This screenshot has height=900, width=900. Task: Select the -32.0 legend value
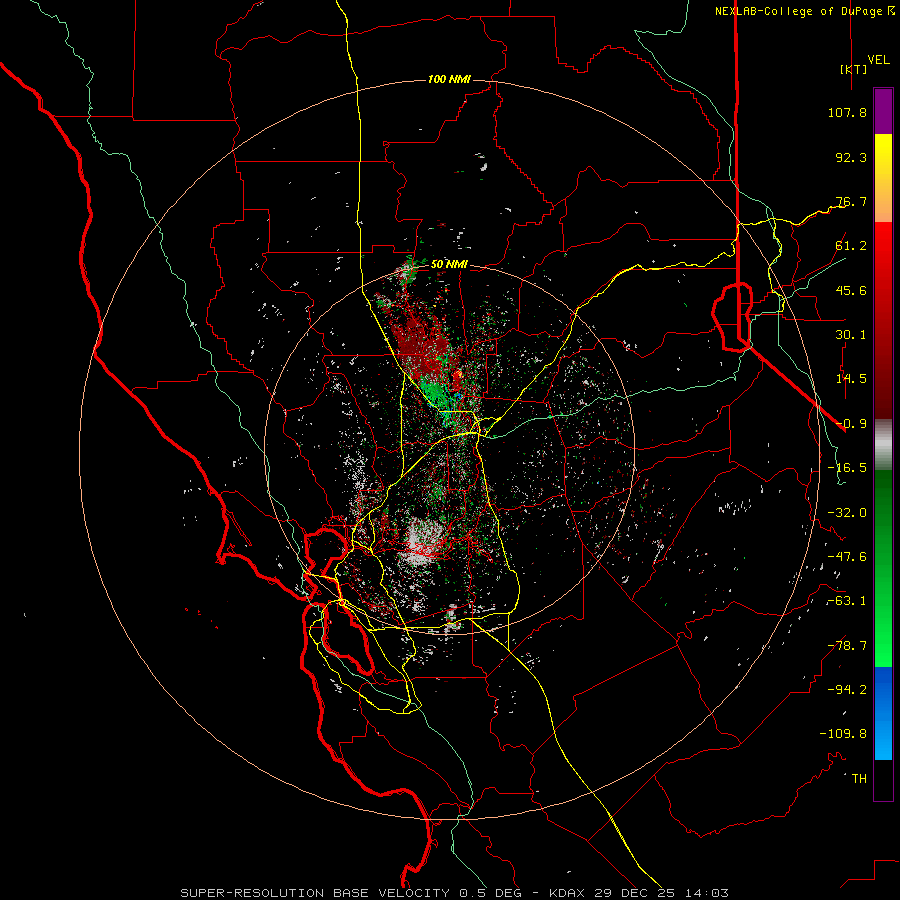coord(847,513)
